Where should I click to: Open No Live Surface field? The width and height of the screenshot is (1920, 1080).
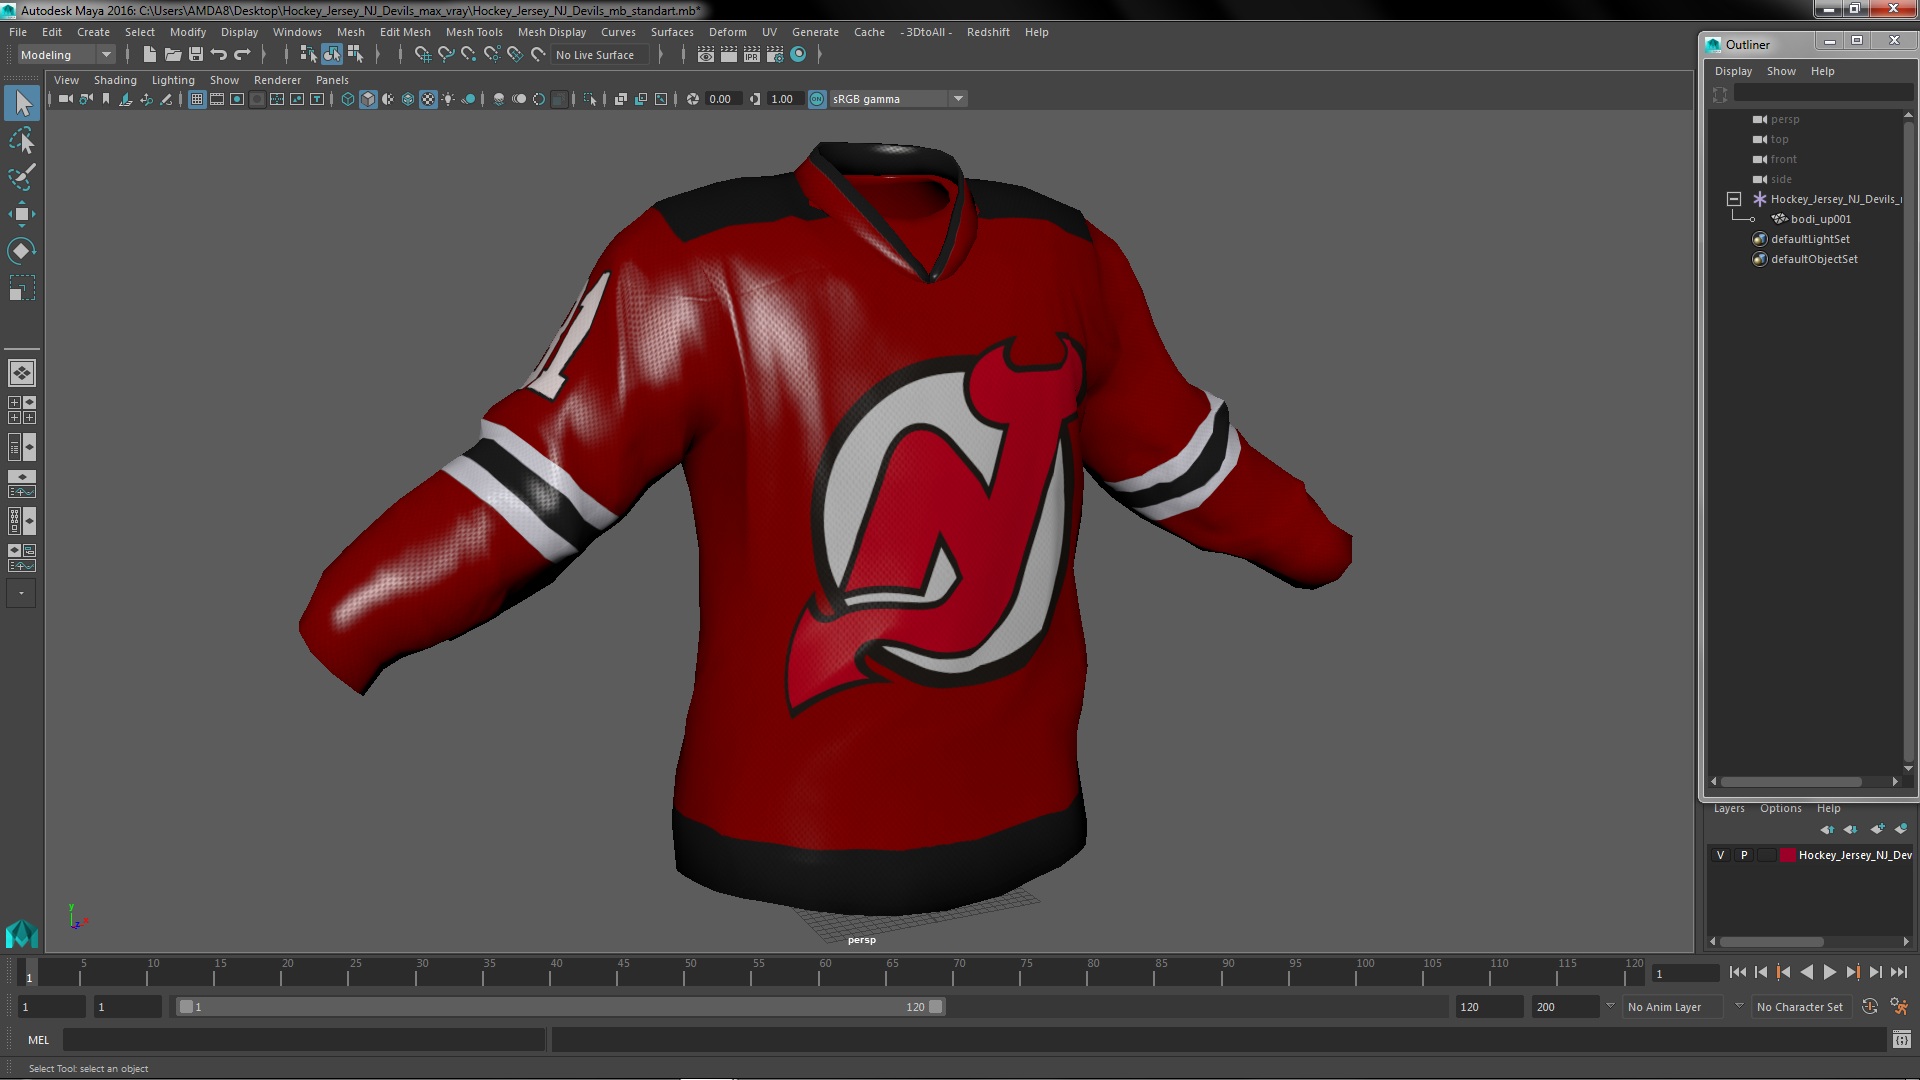601,55
